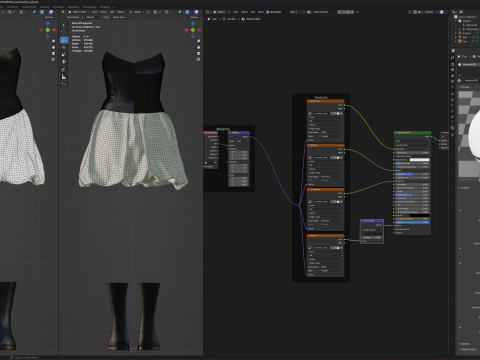The height and width of the screenshot is (360, 480).
Task: Click white subsurface color swatch on BSDF
Action: click(419, 160)
